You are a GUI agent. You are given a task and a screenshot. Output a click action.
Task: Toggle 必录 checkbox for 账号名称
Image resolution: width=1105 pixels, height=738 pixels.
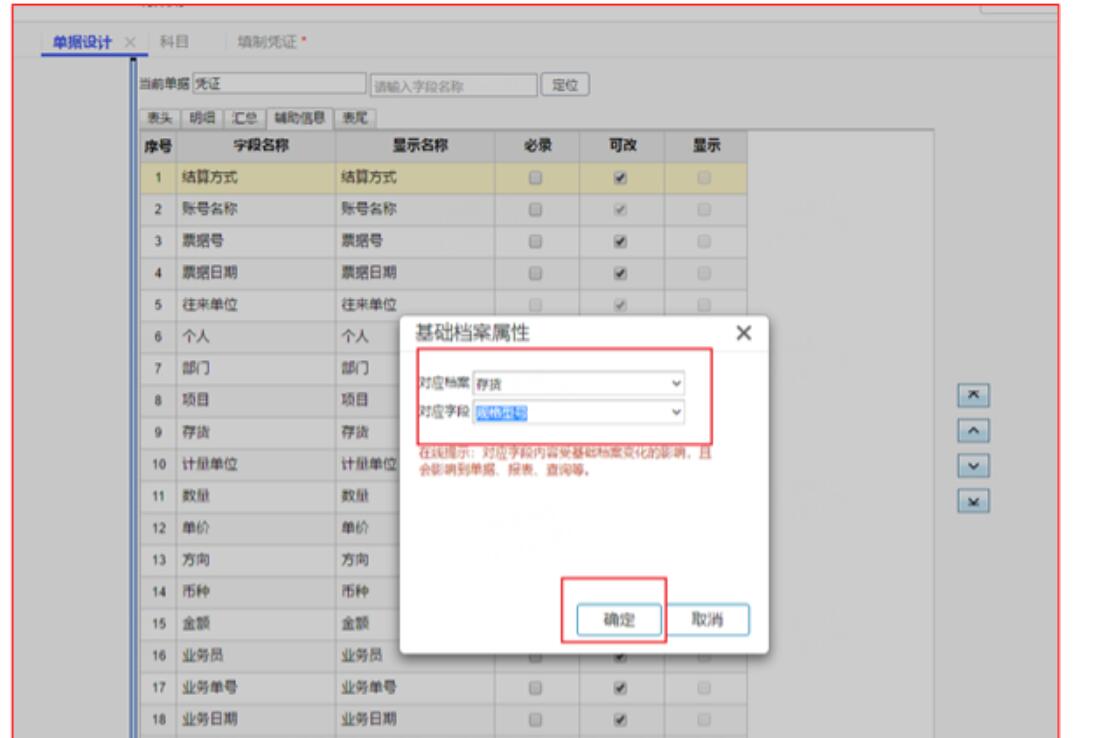point(536,209)
